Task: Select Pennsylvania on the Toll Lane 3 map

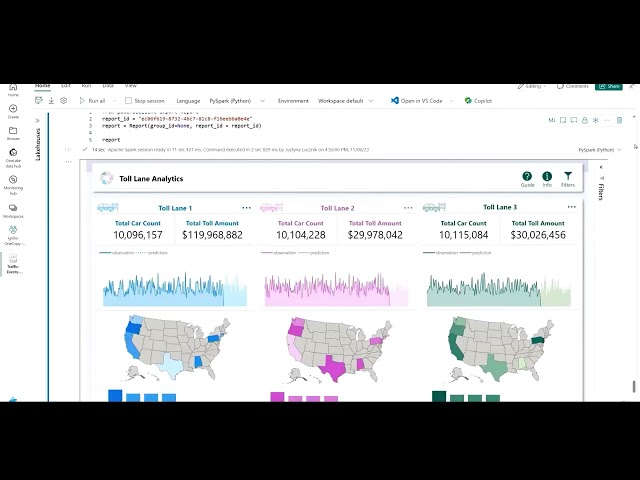Action: [539, 340]
